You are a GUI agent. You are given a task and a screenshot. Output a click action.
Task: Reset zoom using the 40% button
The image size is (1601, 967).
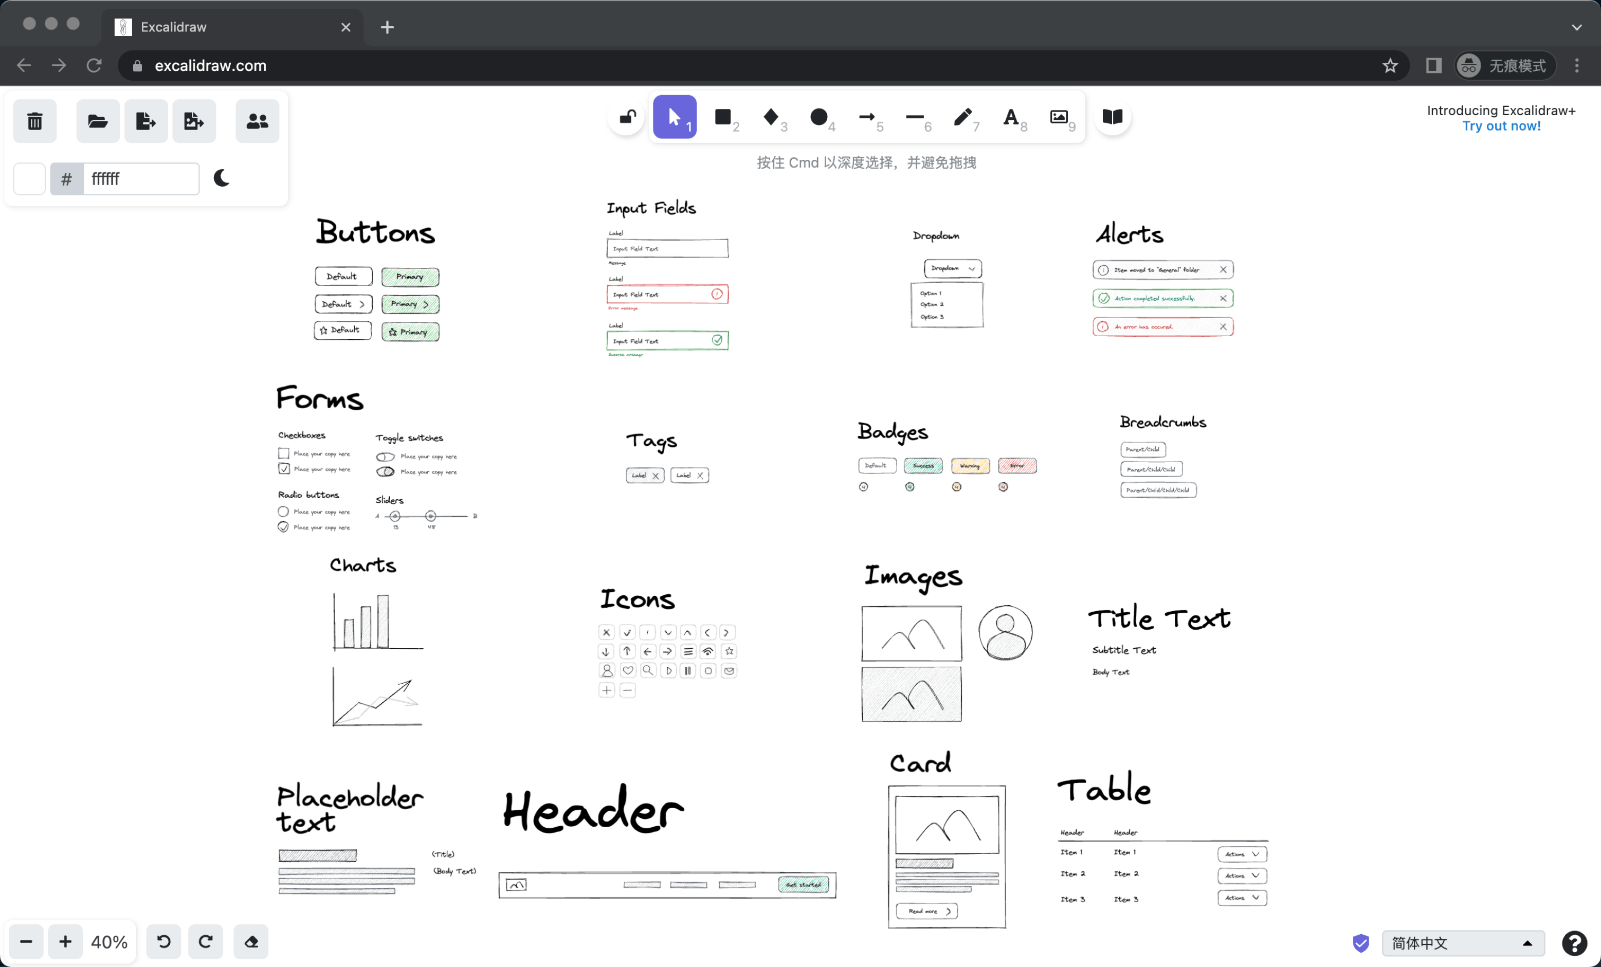click(109, 942)
